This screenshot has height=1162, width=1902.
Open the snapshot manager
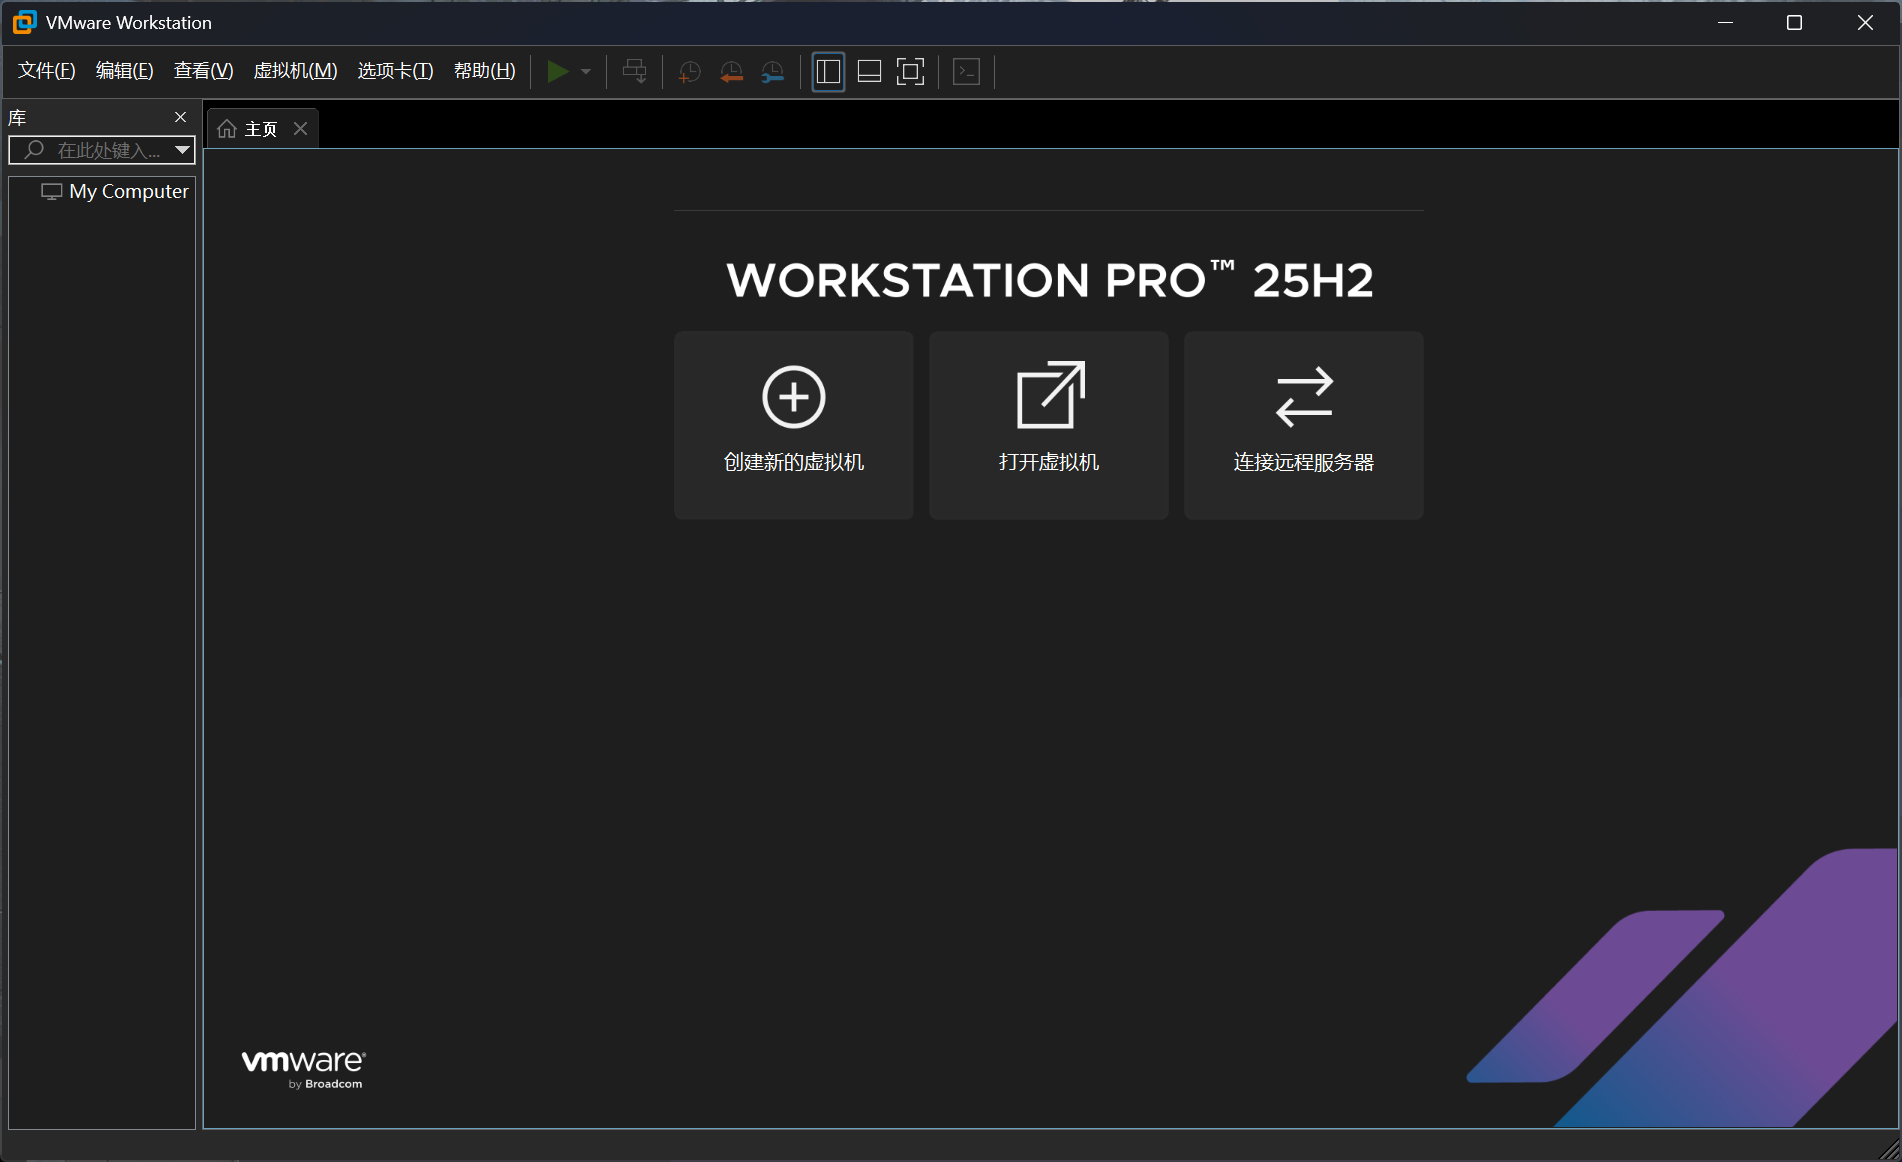click(772, 71)
